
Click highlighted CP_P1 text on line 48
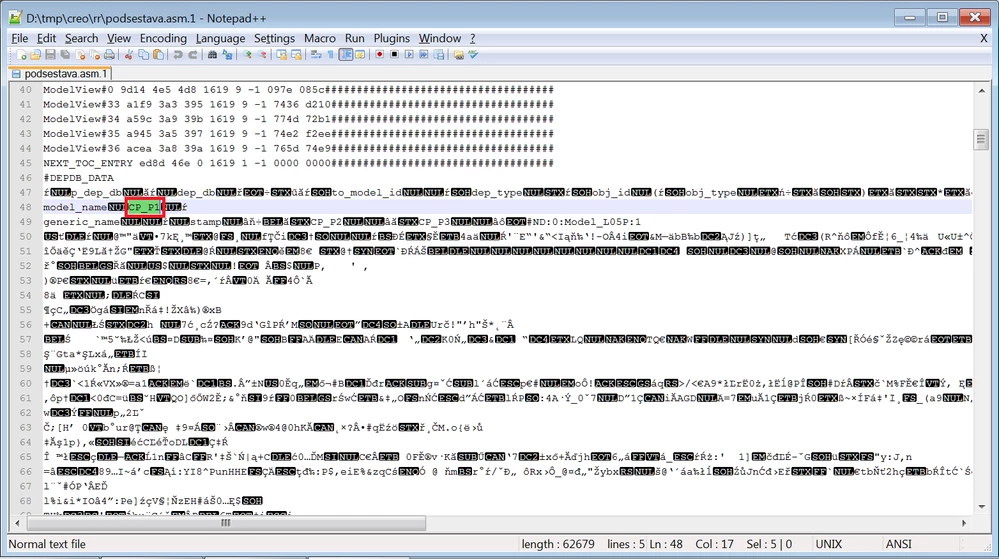click(x=144, y=207)
